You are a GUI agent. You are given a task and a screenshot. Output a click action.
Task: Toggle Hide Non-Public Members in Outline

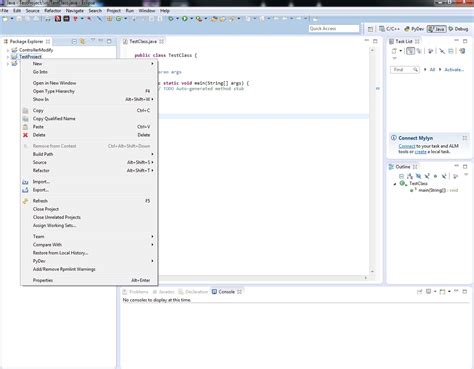coord(435,176)
